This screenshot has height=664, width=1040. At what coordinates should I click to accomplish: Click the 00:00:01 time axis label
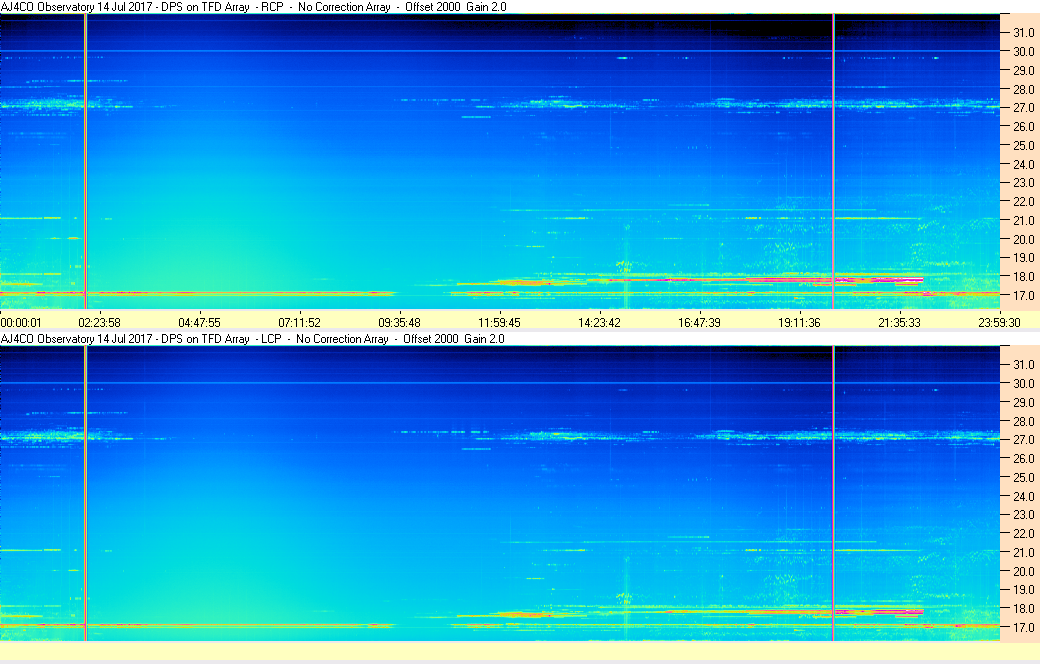click(21, 323)
